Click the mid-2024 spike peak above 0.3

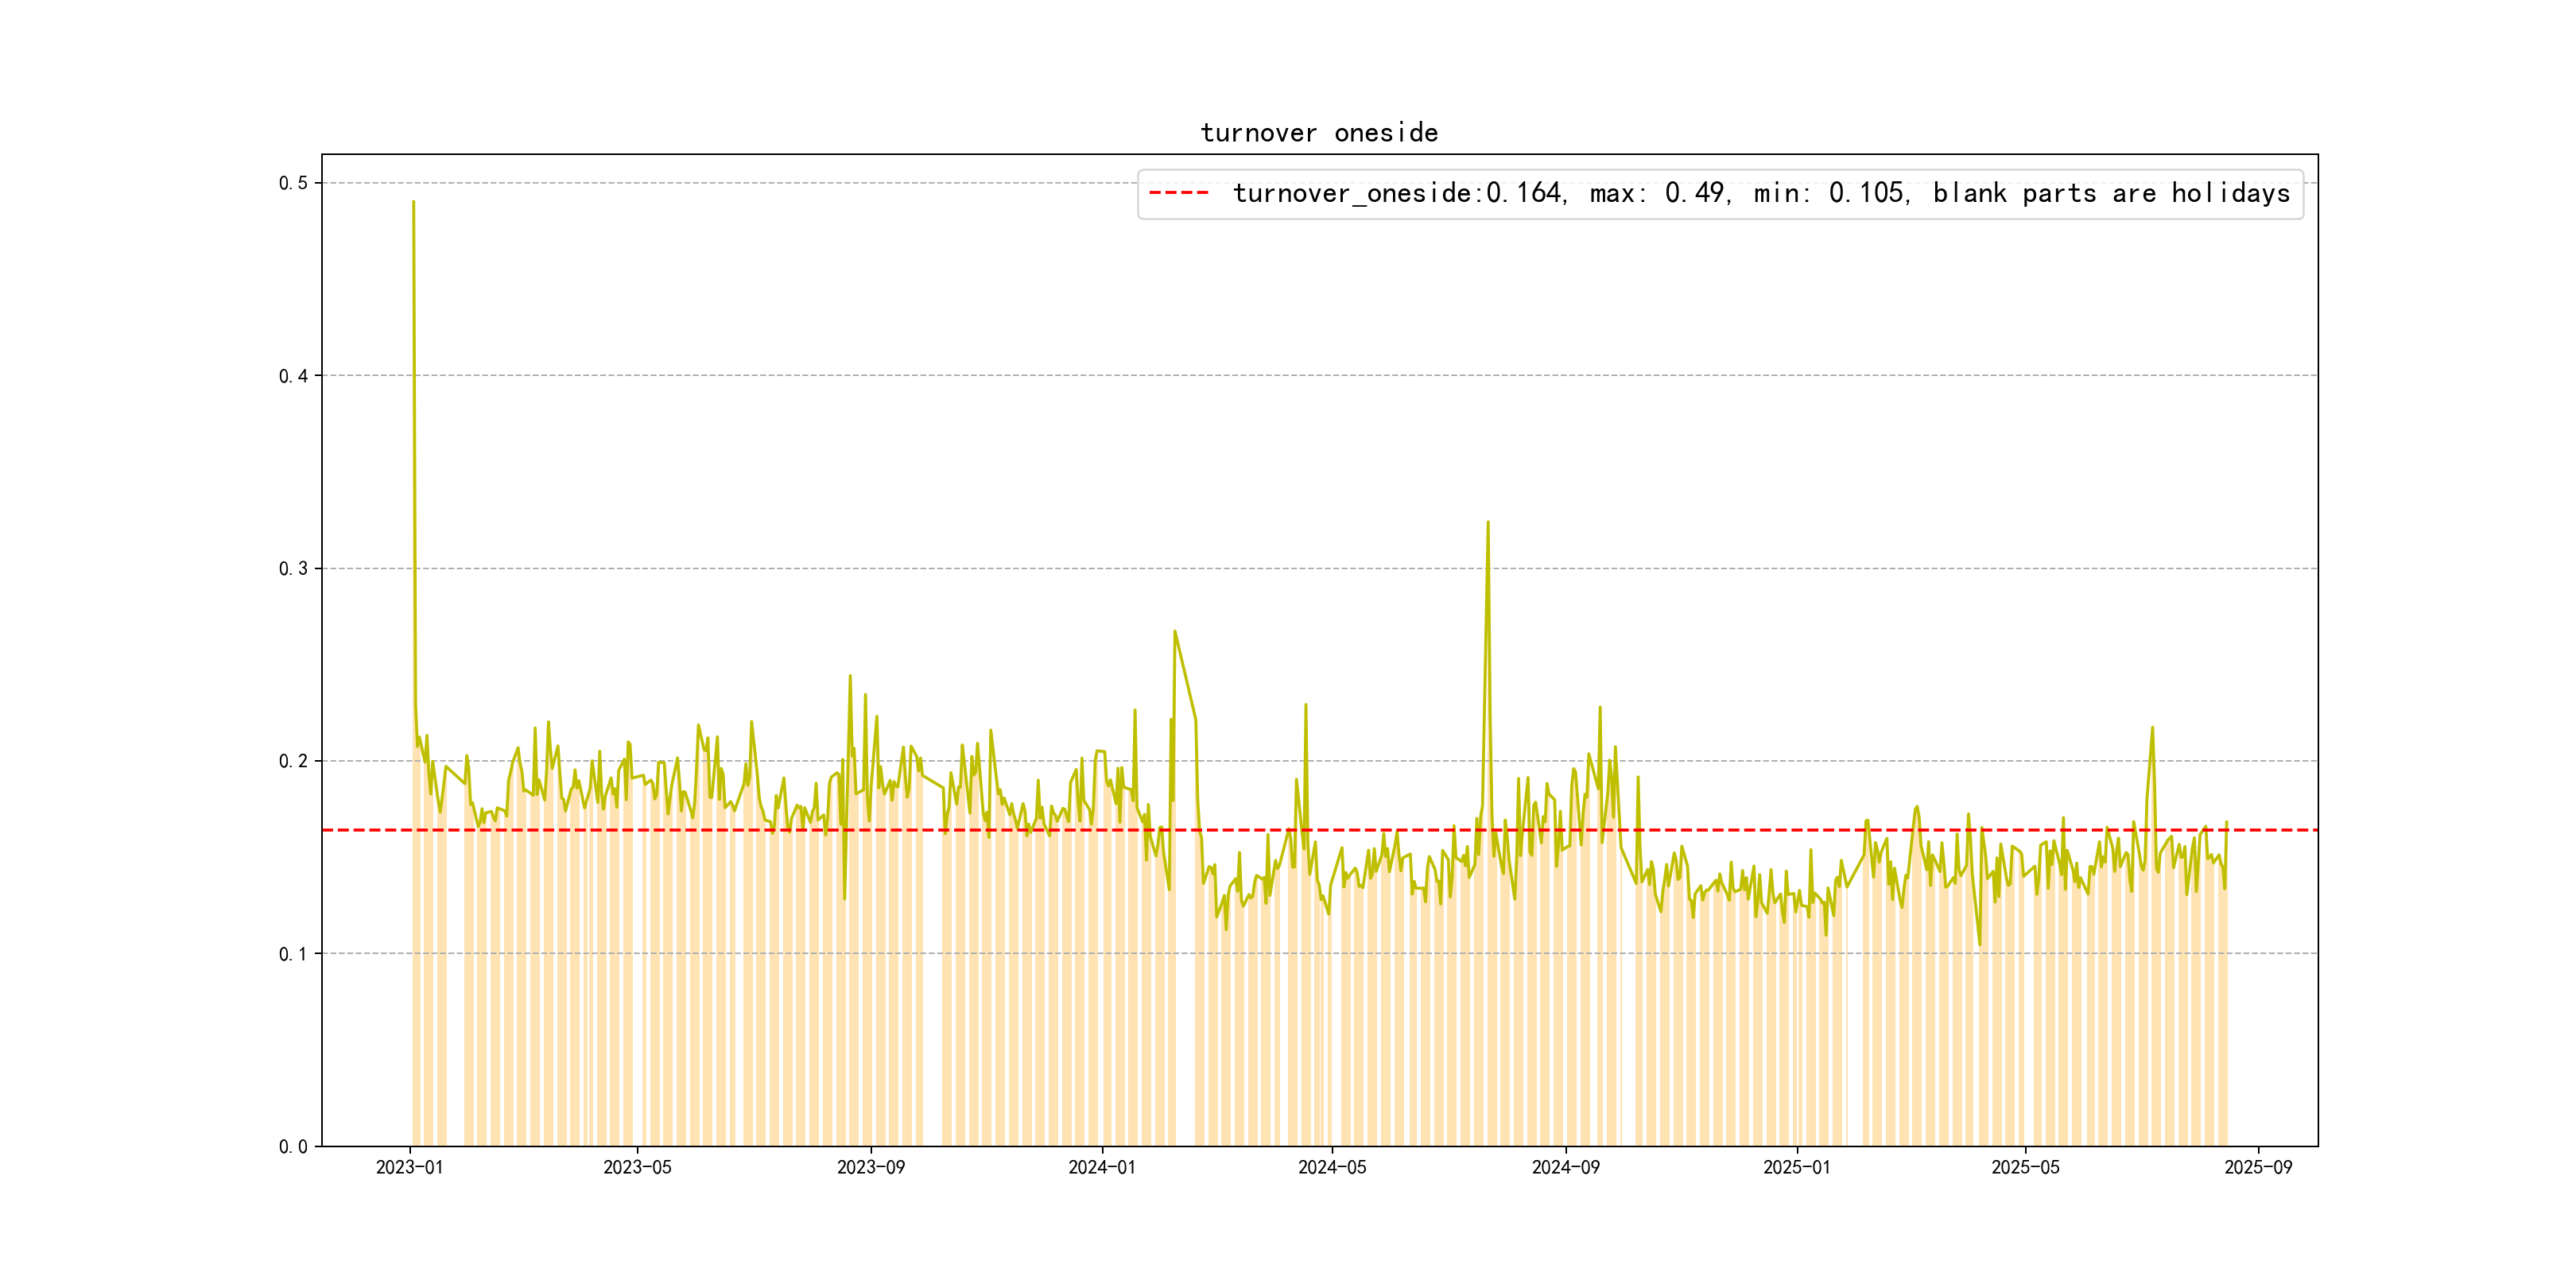[x=1487, y=523]
